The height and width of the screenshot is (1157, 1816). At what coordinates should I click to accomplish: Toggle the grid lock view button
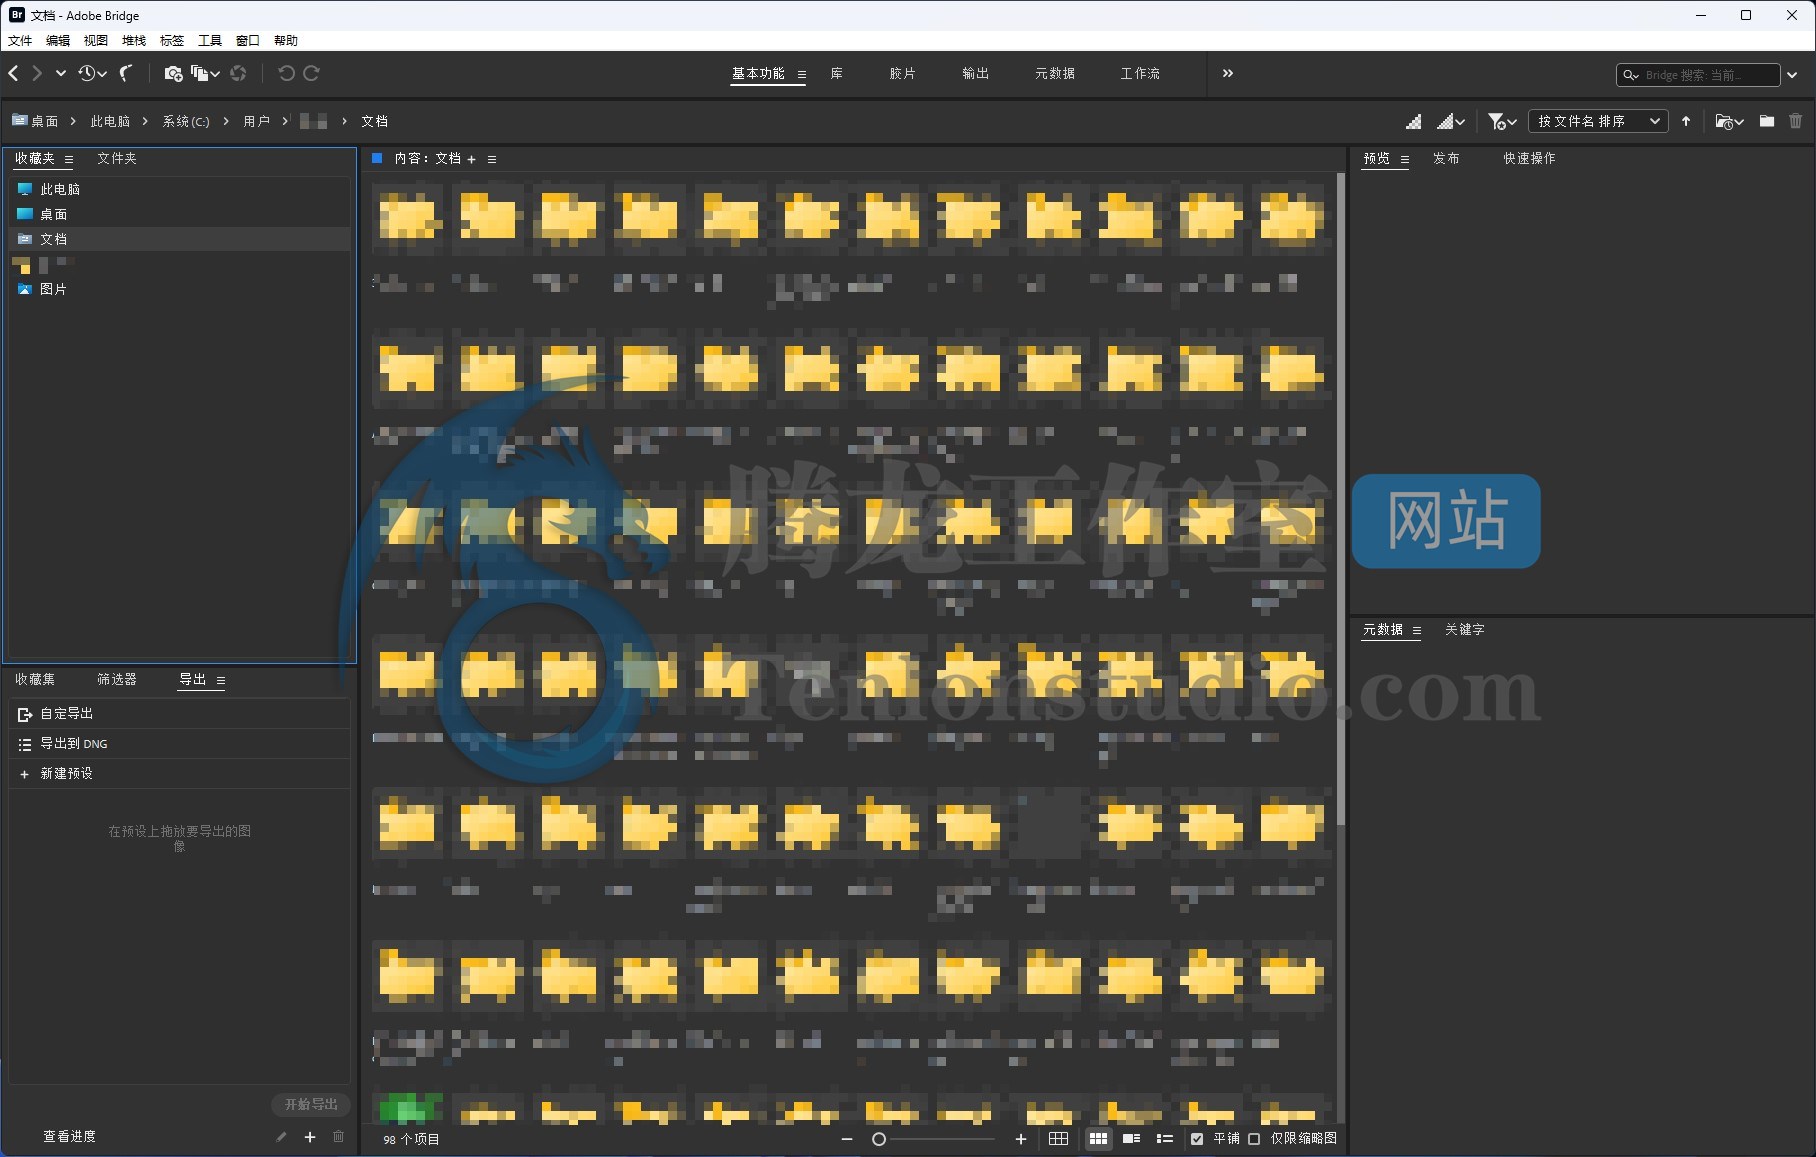pyautogui.click(x=1058, y=1138)
